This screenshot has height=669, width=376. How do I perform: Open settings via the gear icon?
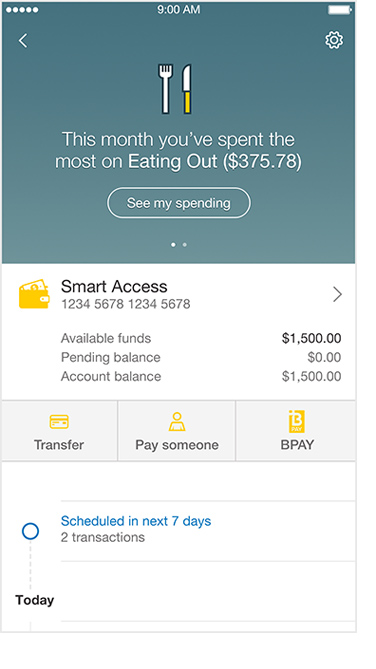[334, 40]
